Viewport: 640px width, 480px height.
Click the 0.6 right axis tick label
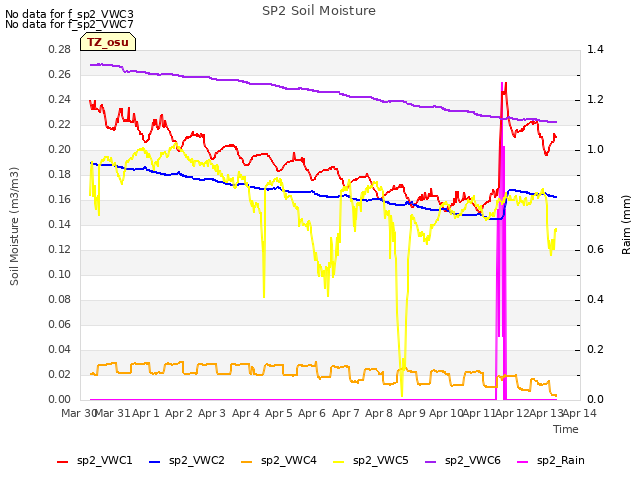595,249
